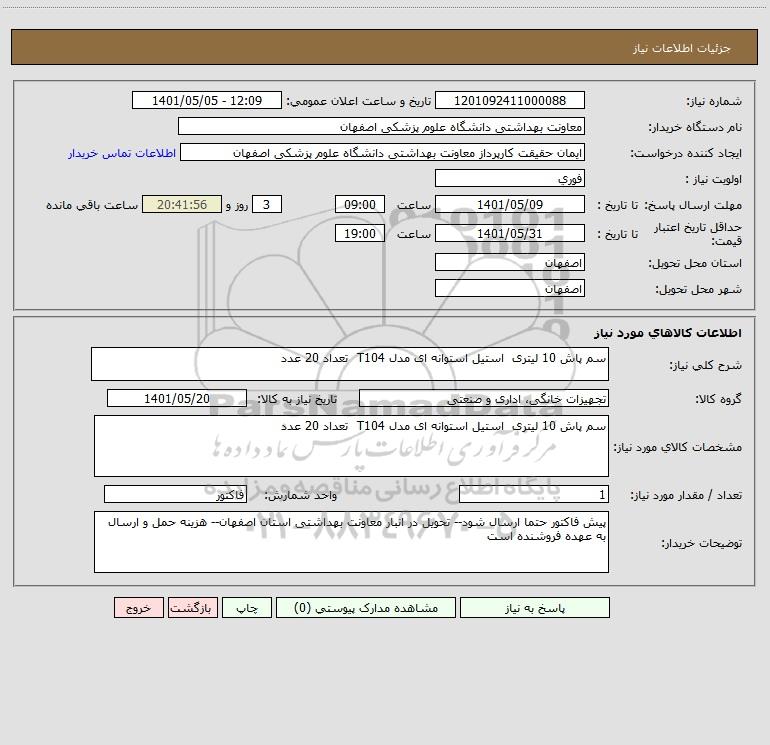Image resolution: width=770 pixels, height=745 pixels.
Task: Click the جزئیات اطلاعات نیاز header title
Action: tap(682, 48)
